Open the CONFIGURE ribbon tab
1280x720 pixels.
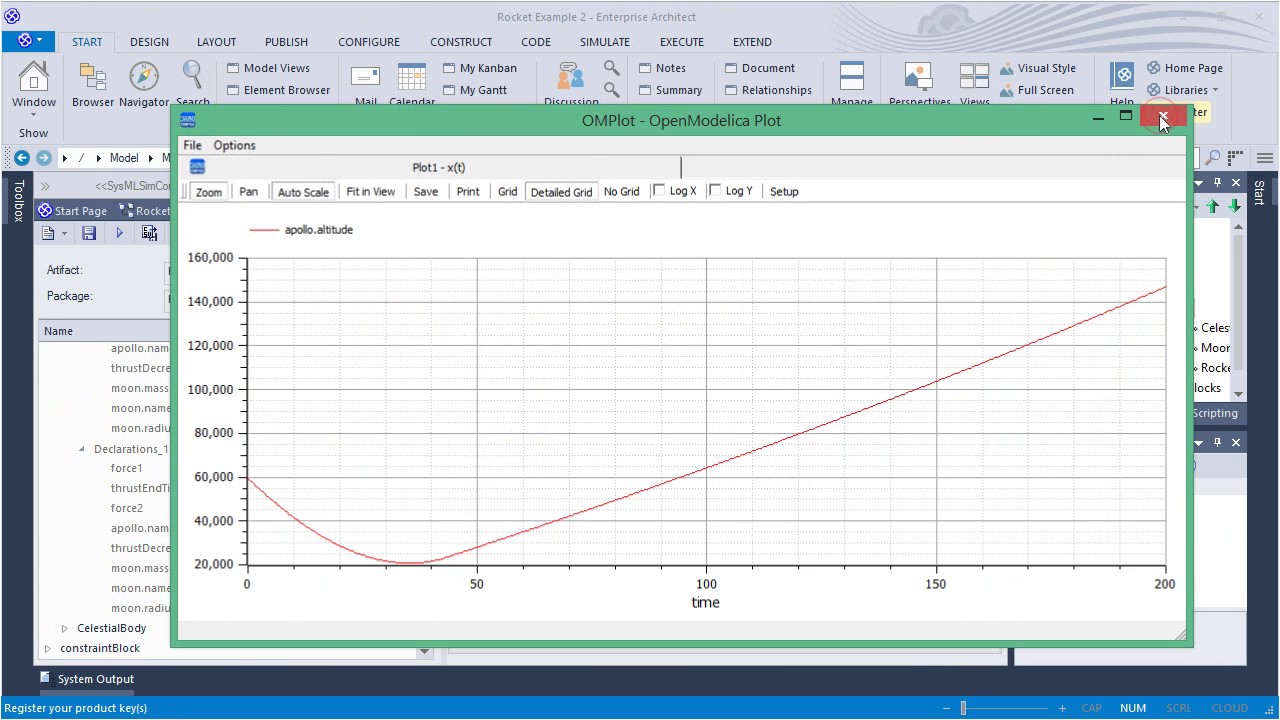click(369, 42)
